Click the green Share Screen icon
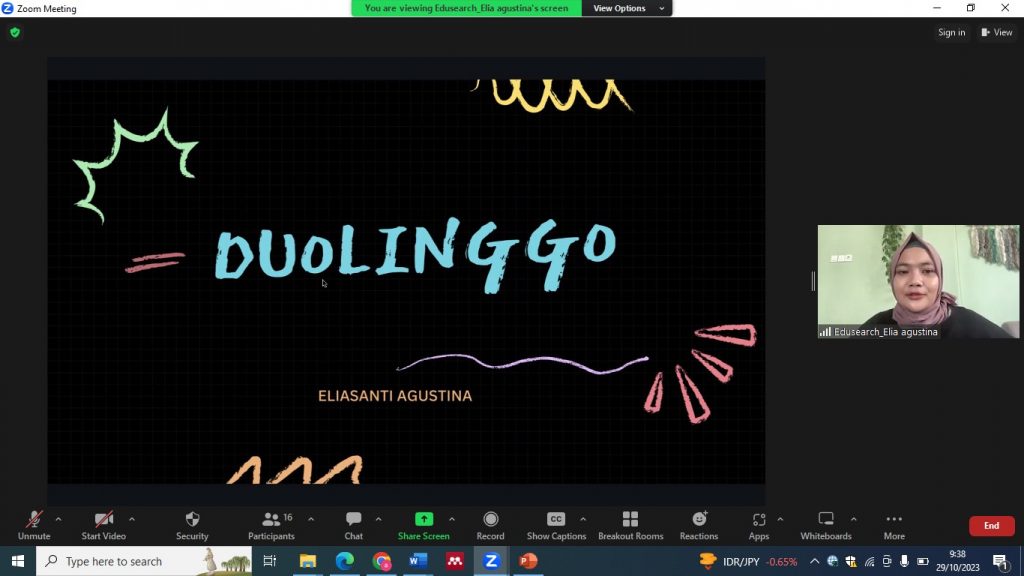Screen dimensions: 1024x576 click(x=423, y=520)
